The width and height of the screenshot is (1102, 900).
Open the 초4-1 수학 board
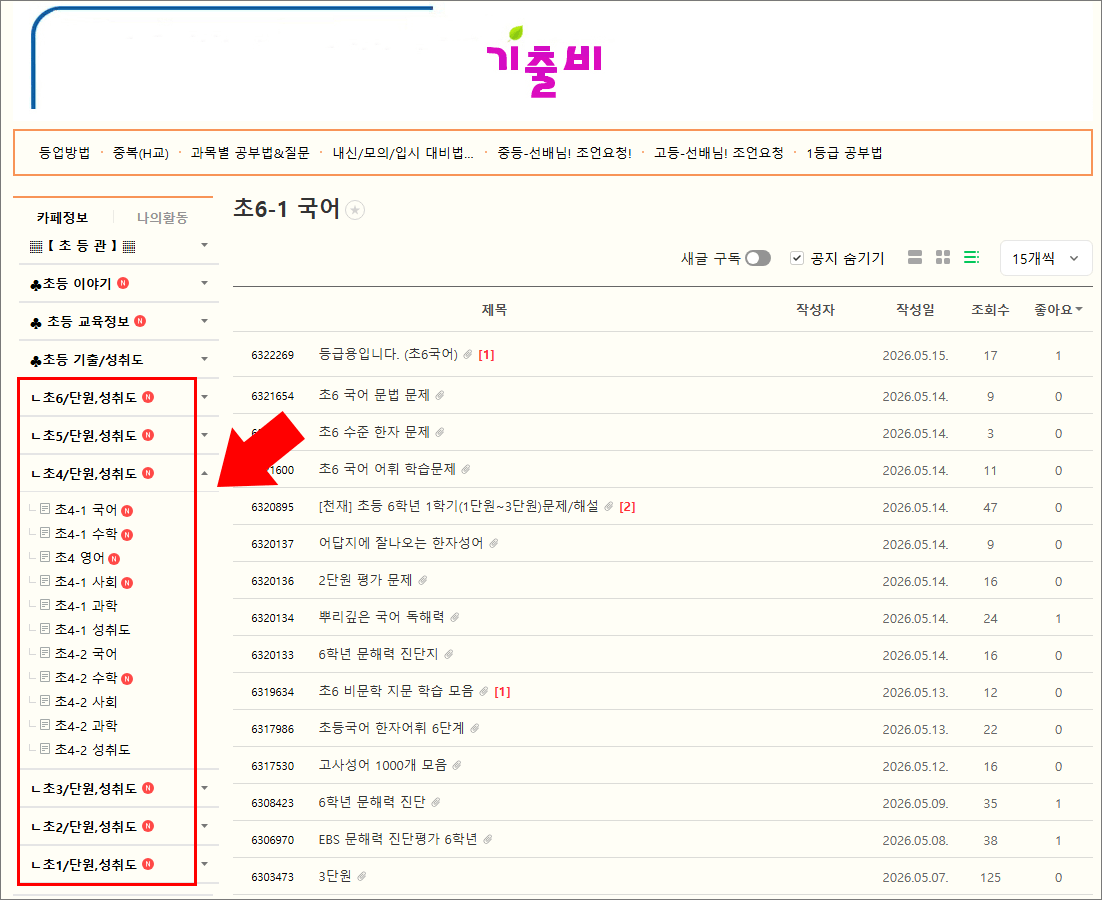(x=86, y=534)
